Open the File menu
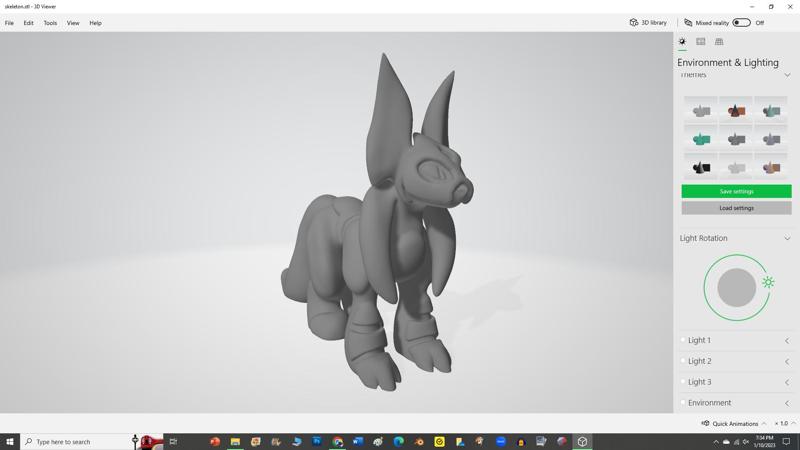800x450 pixels. pyautogui.click(x=9, y=23)
